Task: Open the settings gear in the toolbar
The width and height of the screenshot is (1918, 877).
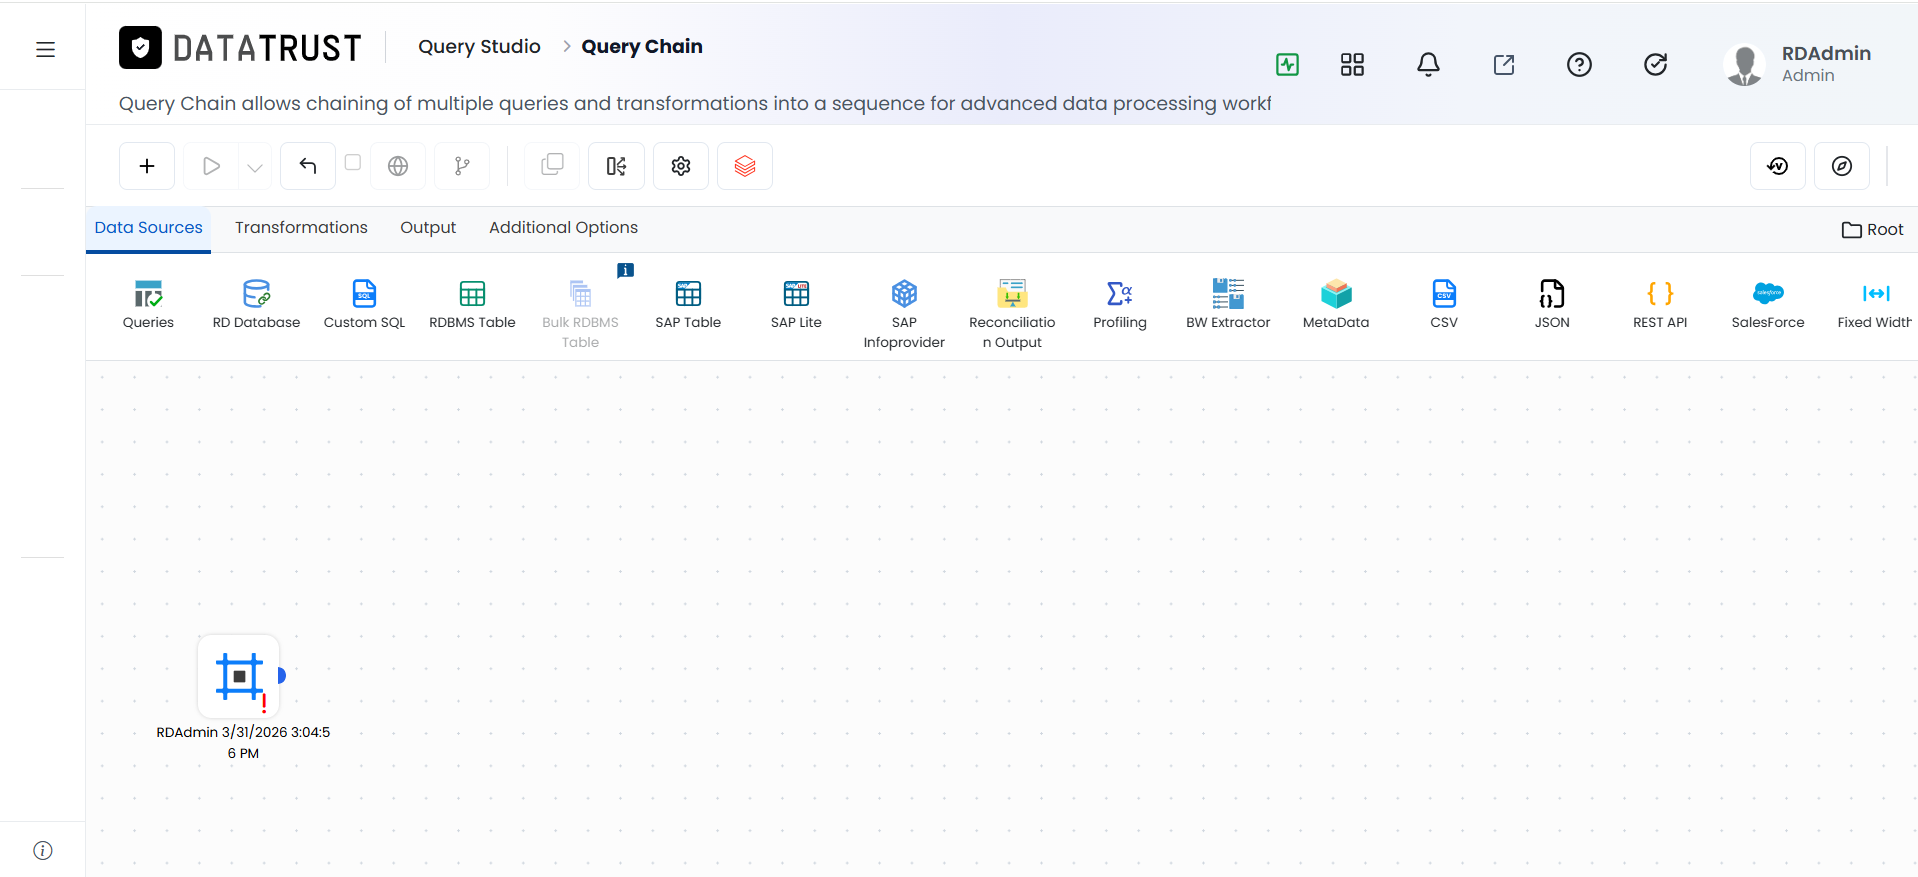Action: (681, 166)
